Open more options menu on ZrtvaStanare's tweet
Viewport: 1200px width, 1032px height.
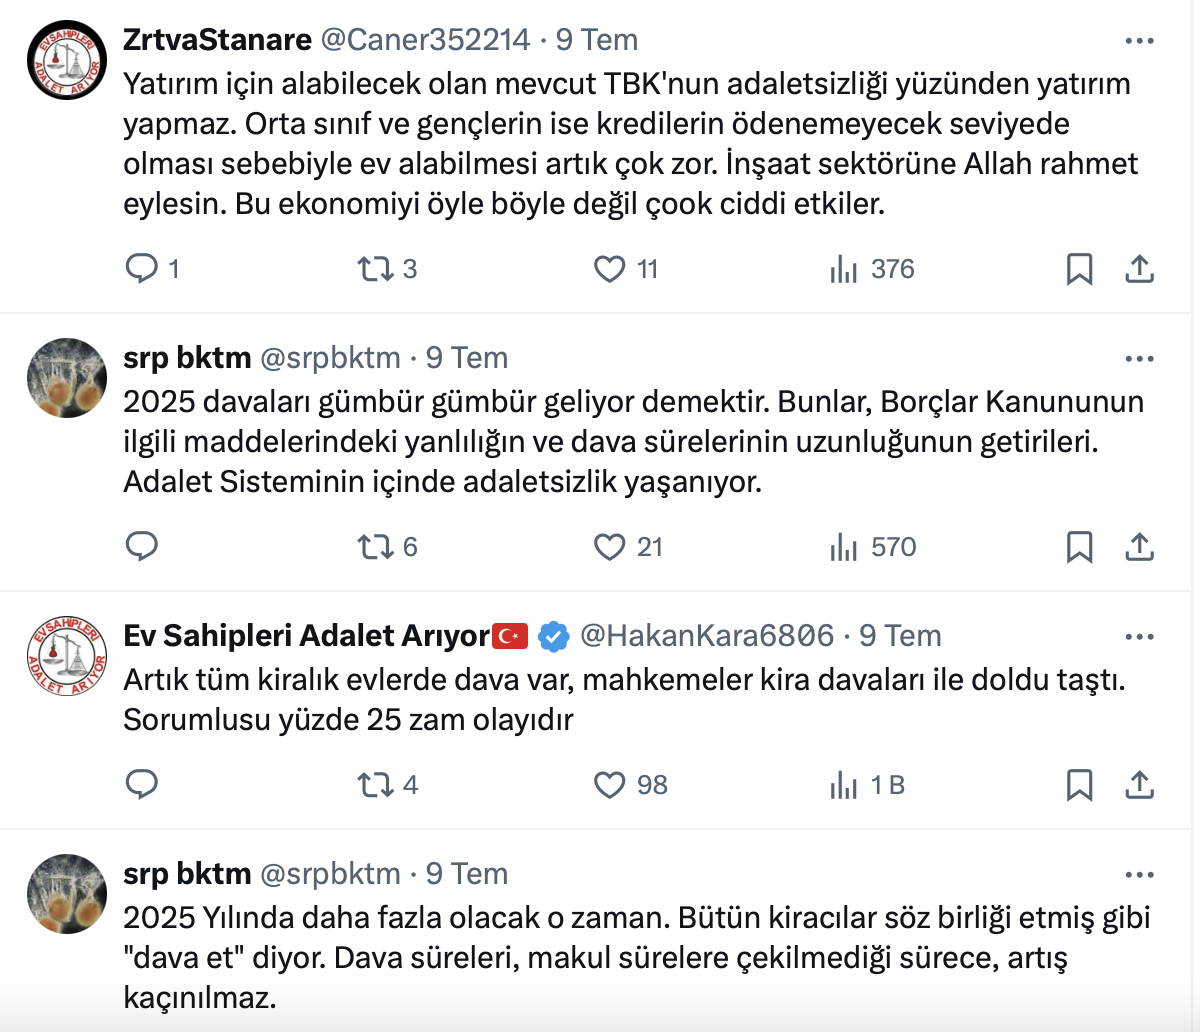click(1140, 41)
